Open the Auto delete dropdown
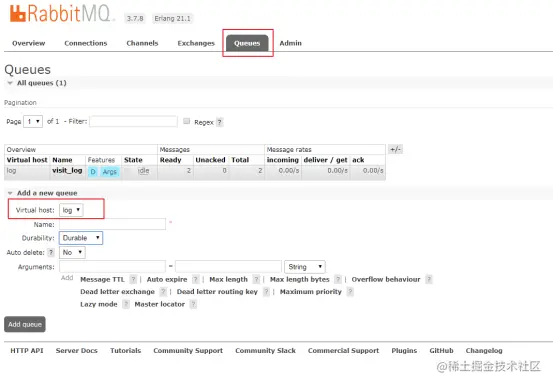Viewport: 553px width, 385px height. [72, 252]
